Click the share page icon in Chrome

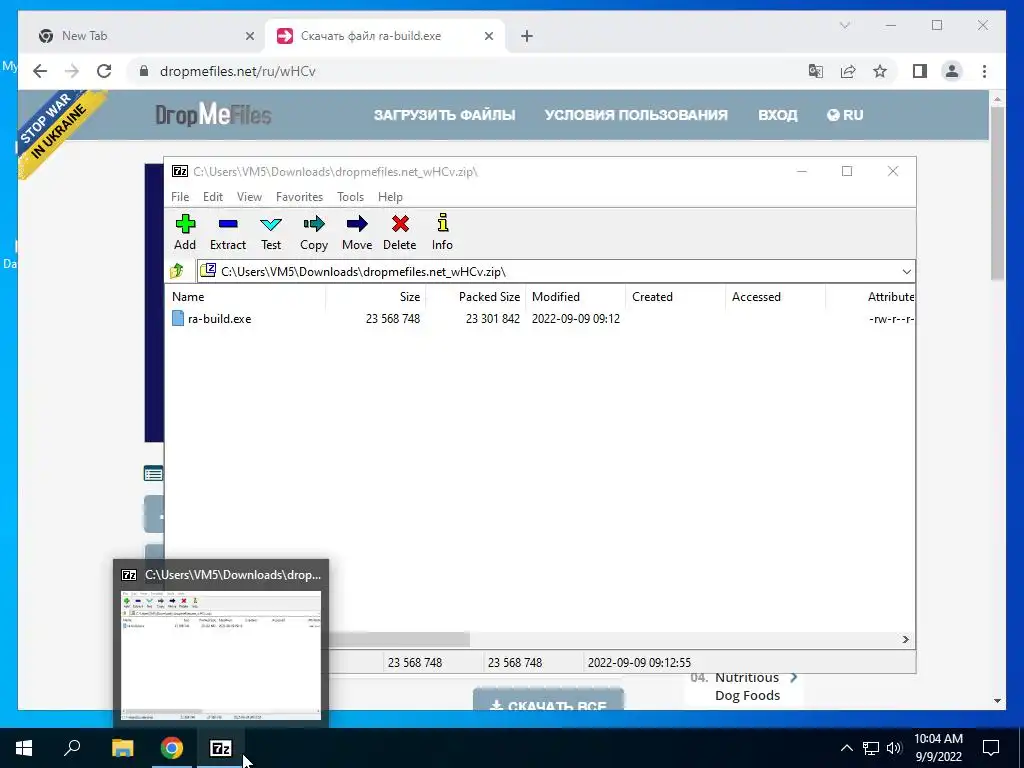[848, 71]
